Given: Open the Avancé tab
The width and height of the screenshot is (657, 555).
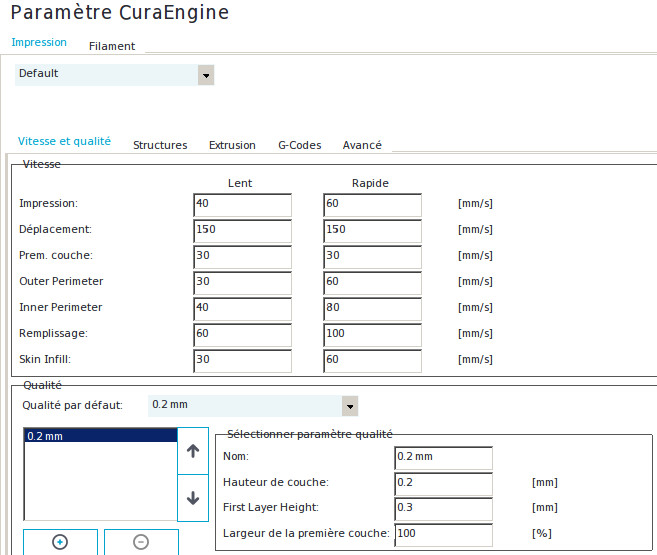Looking at the screenshot, I should pyautogui.click(x=362, y=145).
